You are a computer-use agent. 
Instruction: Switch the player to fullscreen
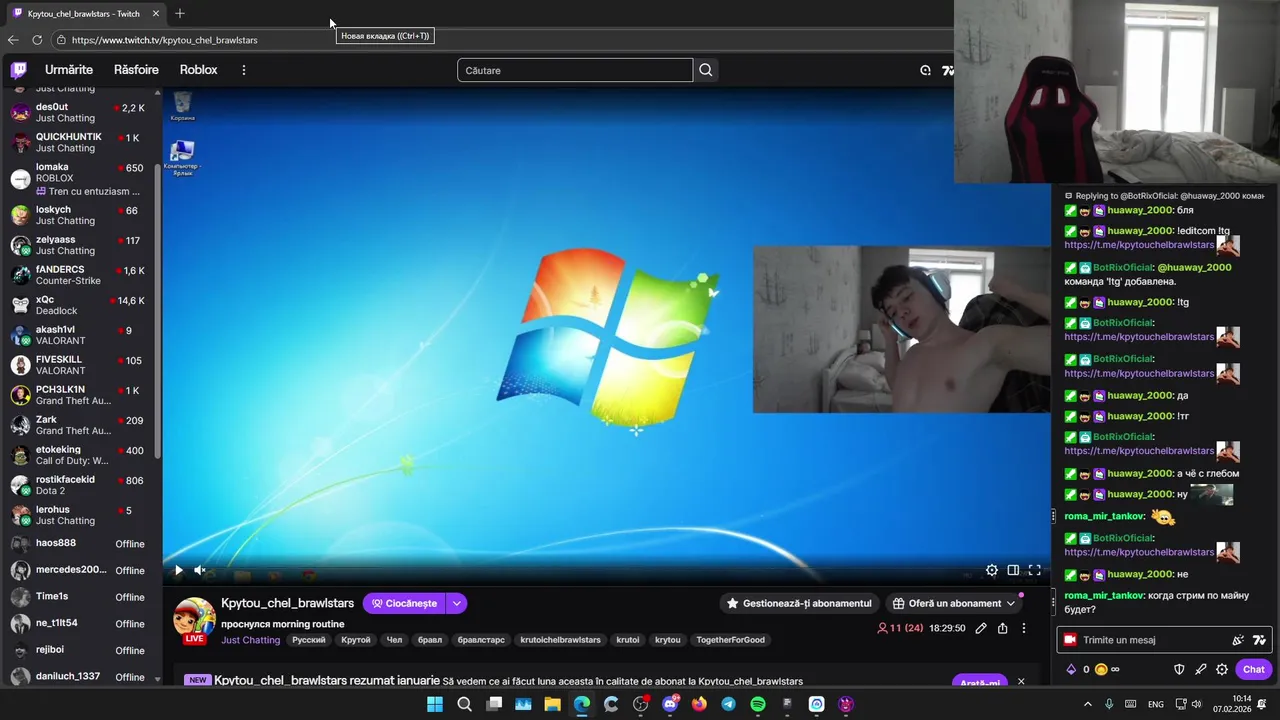click(x=1035, y=570)
